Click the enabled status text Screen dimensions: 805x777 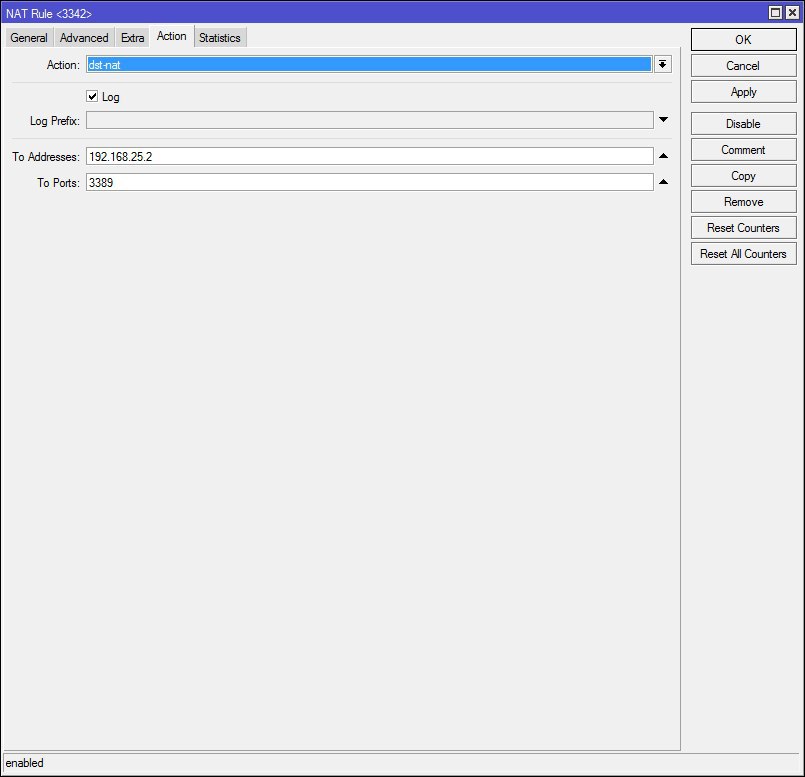tap(25, 763)
